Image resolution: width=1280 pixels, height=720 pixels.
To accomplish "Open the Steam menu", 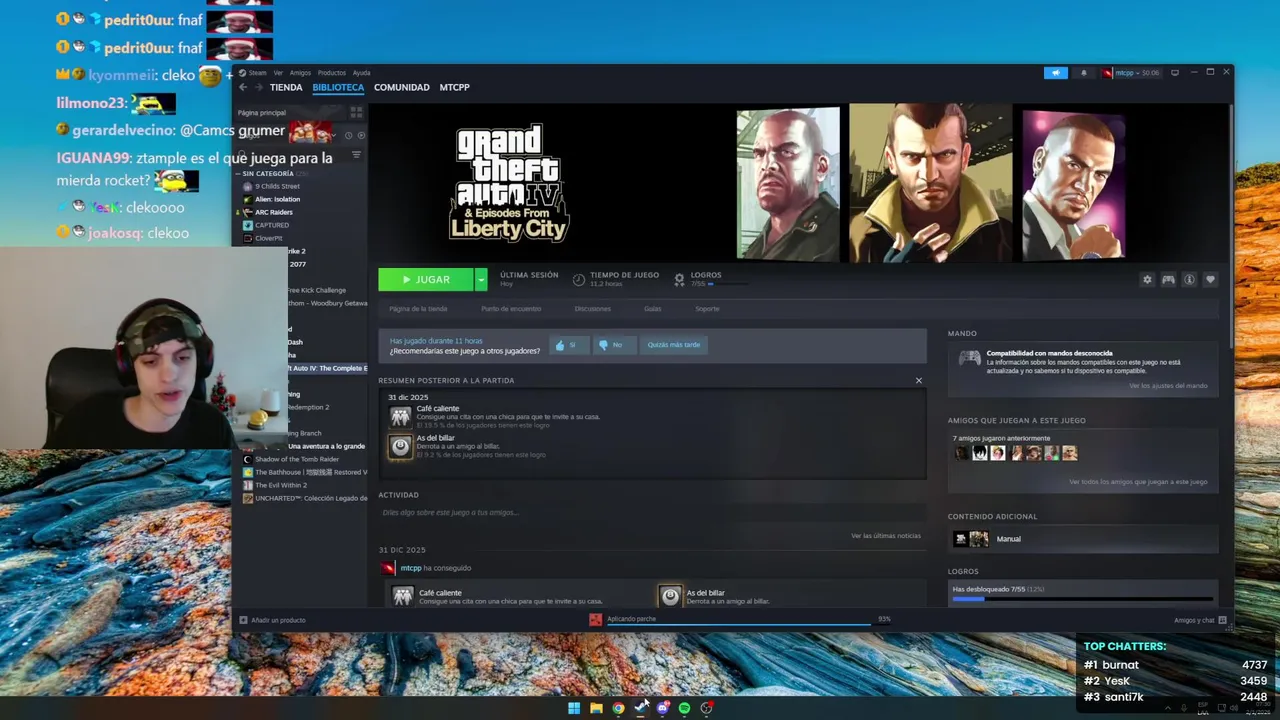I will 257,72.
